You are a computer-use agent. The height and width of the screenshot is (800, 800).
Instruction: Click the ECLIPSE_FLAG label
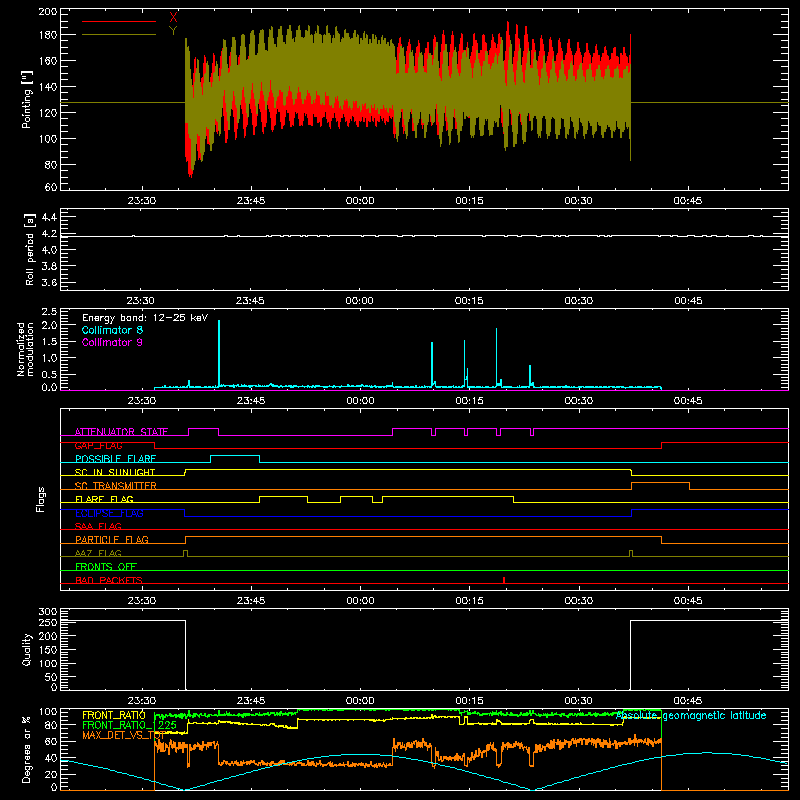coord(109,513)
